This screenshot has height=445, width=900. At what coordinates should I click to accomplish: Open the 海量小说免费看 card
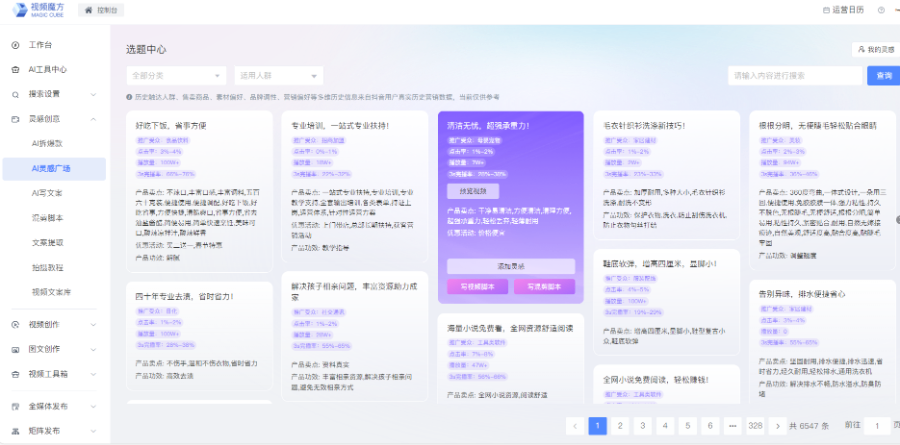pyautogui.click(x=511, y=359)
